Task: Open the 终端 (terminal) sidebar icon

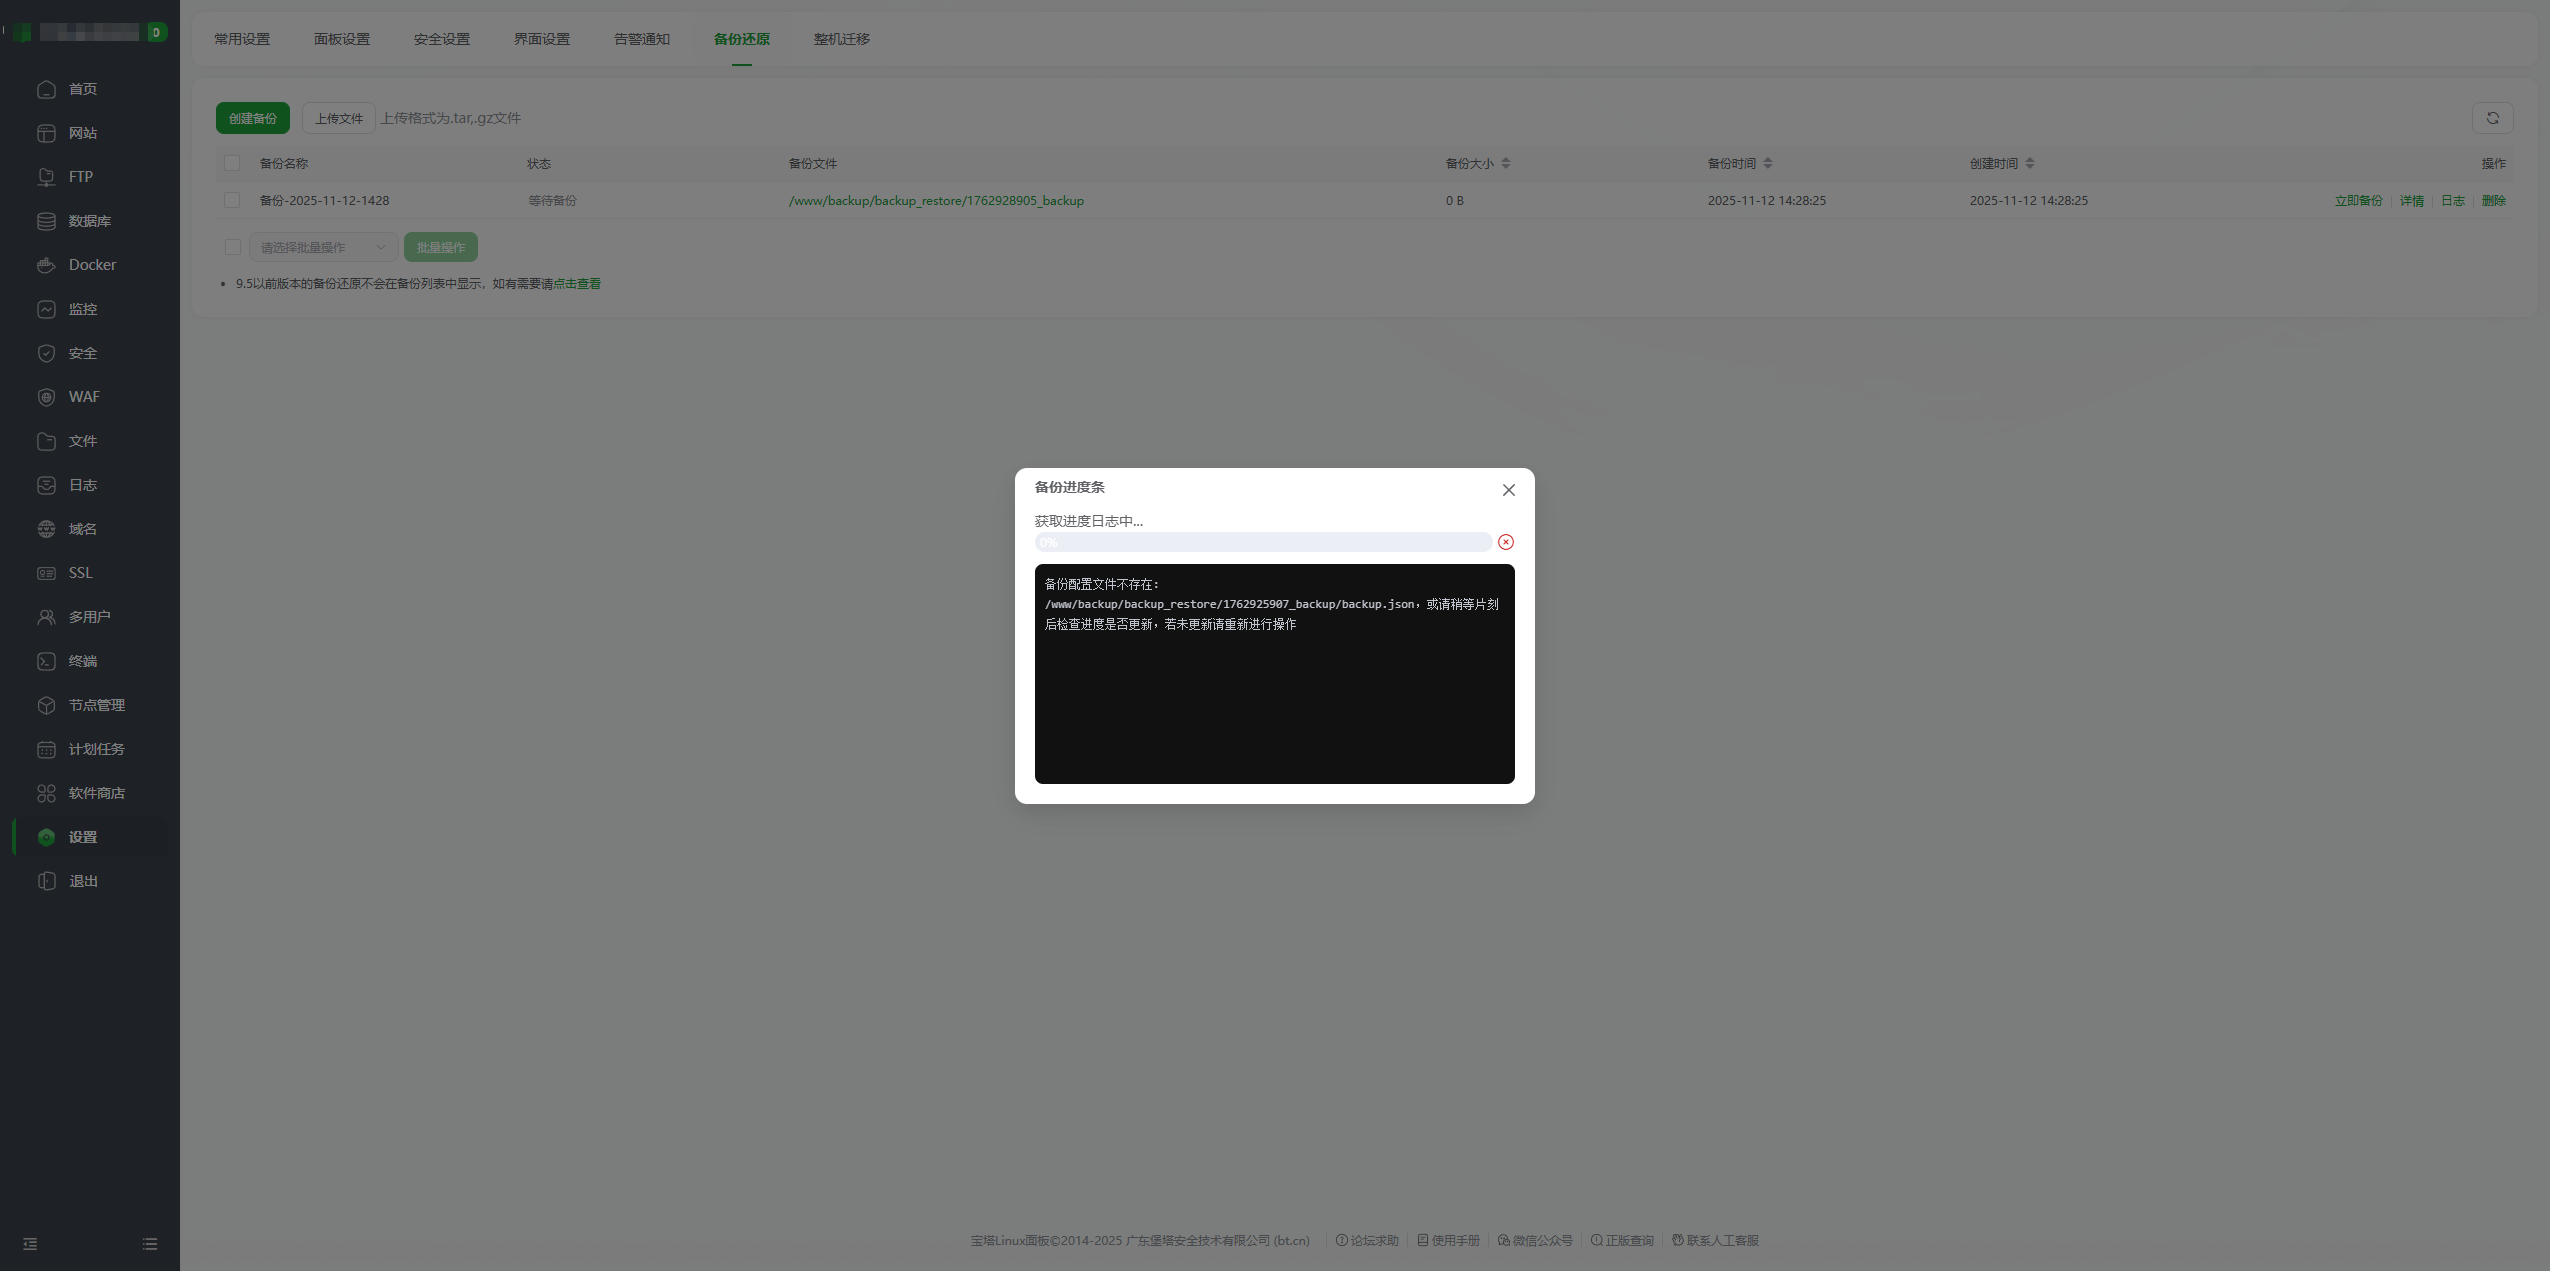Action: 47,660
